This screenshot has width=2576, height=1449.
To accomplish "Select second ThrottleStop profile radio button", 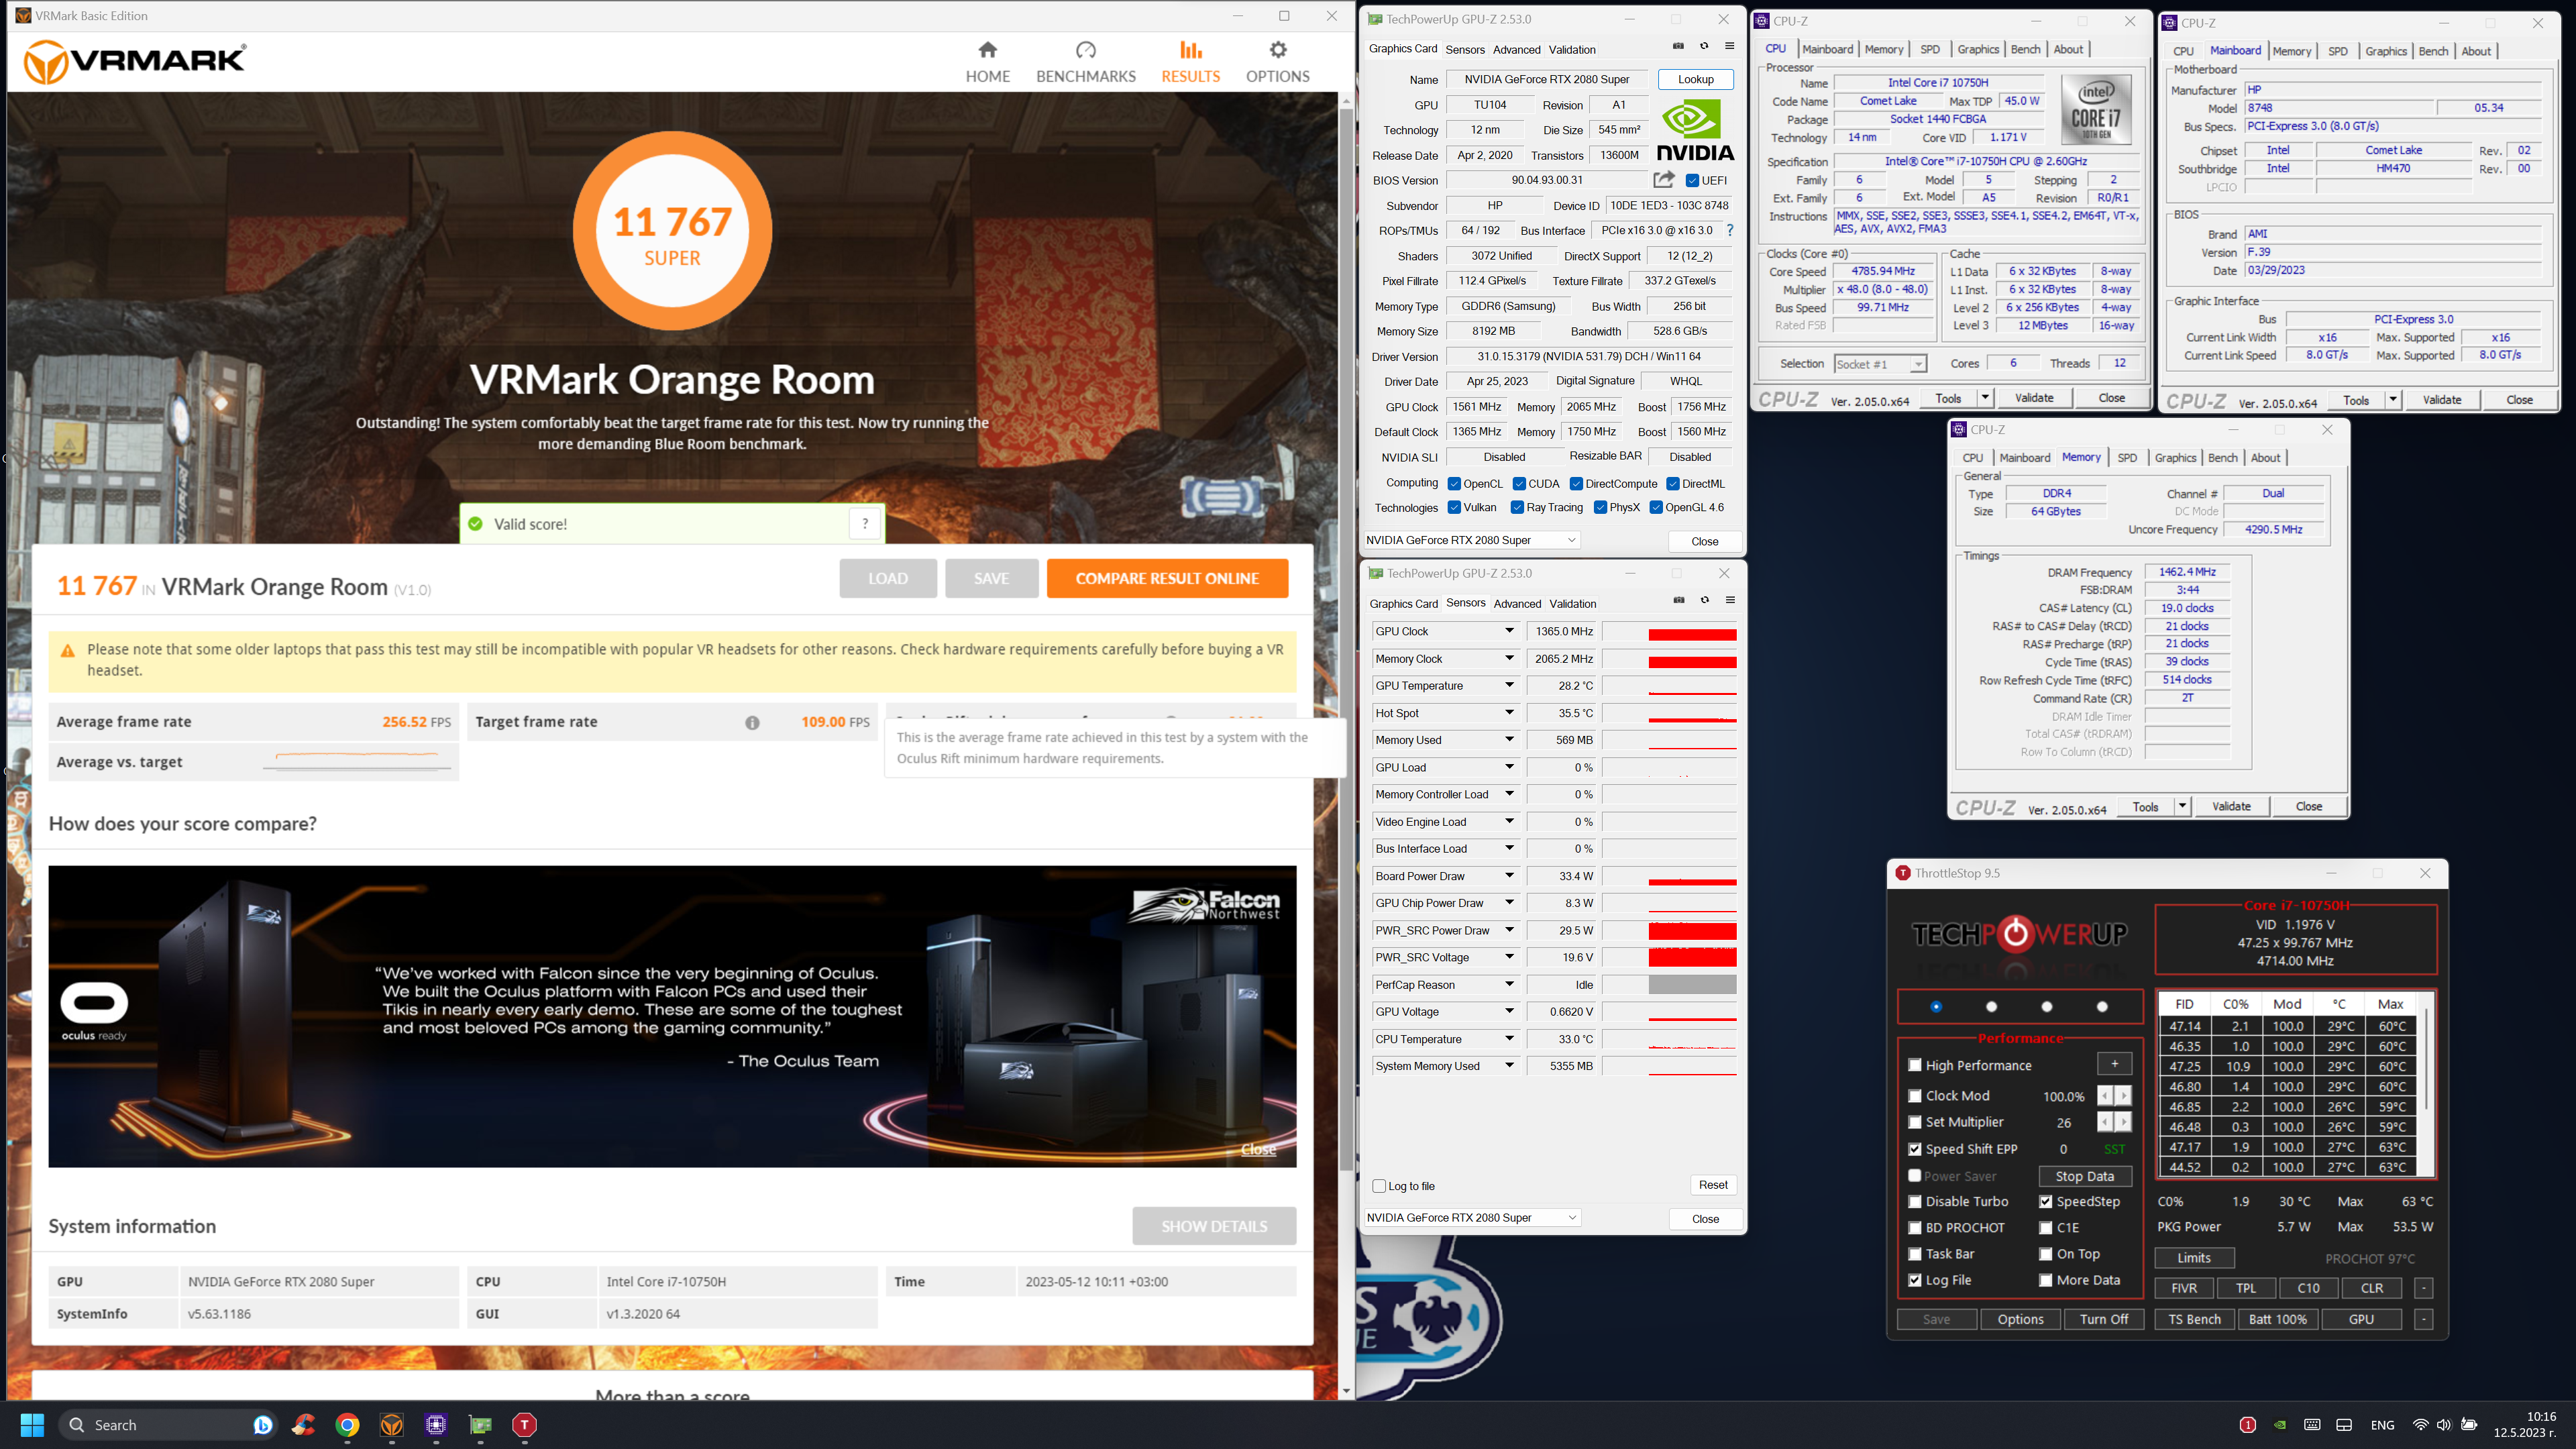I will point(1991,1007).
